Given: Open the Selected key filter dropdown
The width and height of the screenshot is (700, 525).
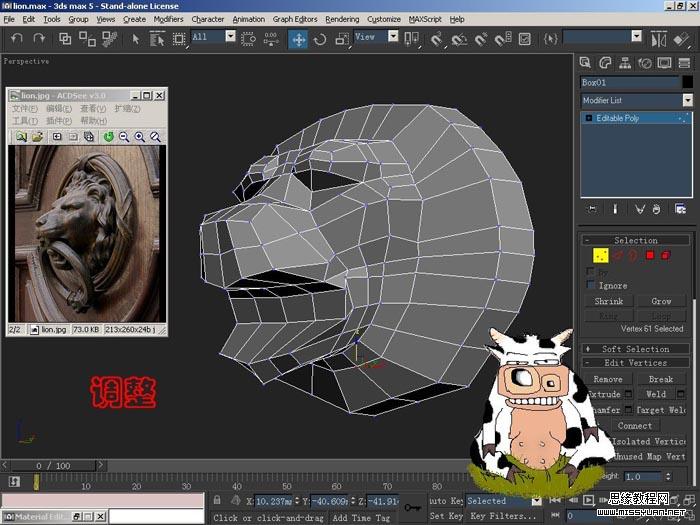Looking at the screenshot, I should [x=537, y=500].
